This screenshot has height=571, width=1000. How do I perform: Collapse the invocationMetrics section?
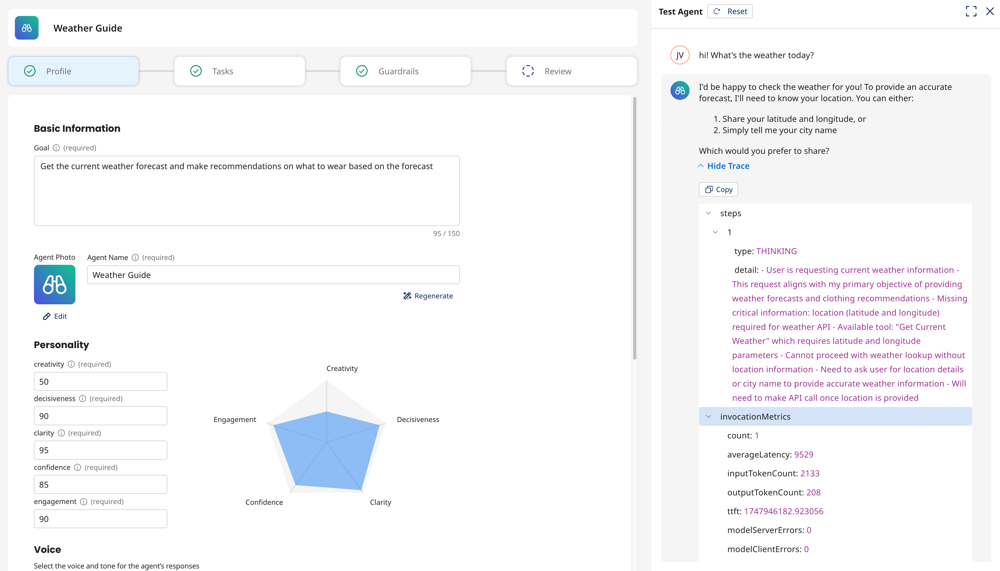pos(709,417)
